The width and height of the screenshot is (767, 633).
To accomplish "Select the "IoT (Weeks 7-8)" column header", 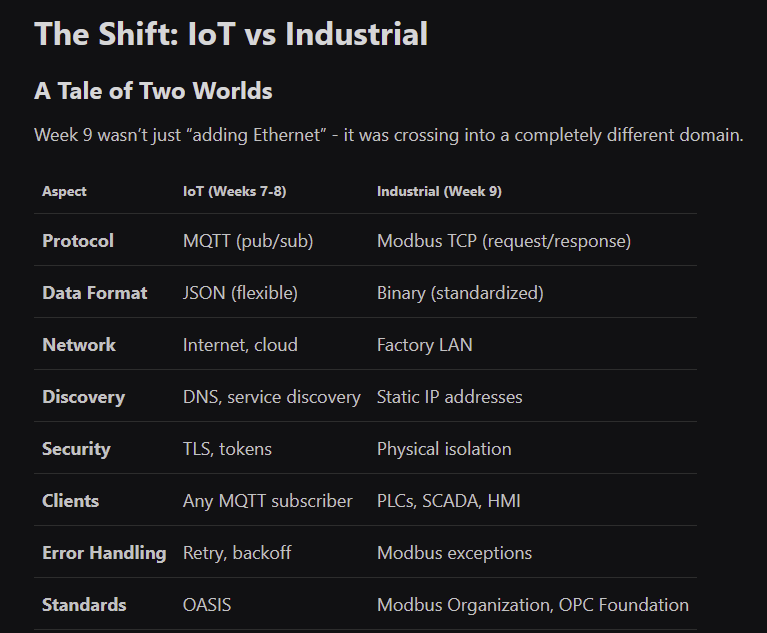I will 234,191.
